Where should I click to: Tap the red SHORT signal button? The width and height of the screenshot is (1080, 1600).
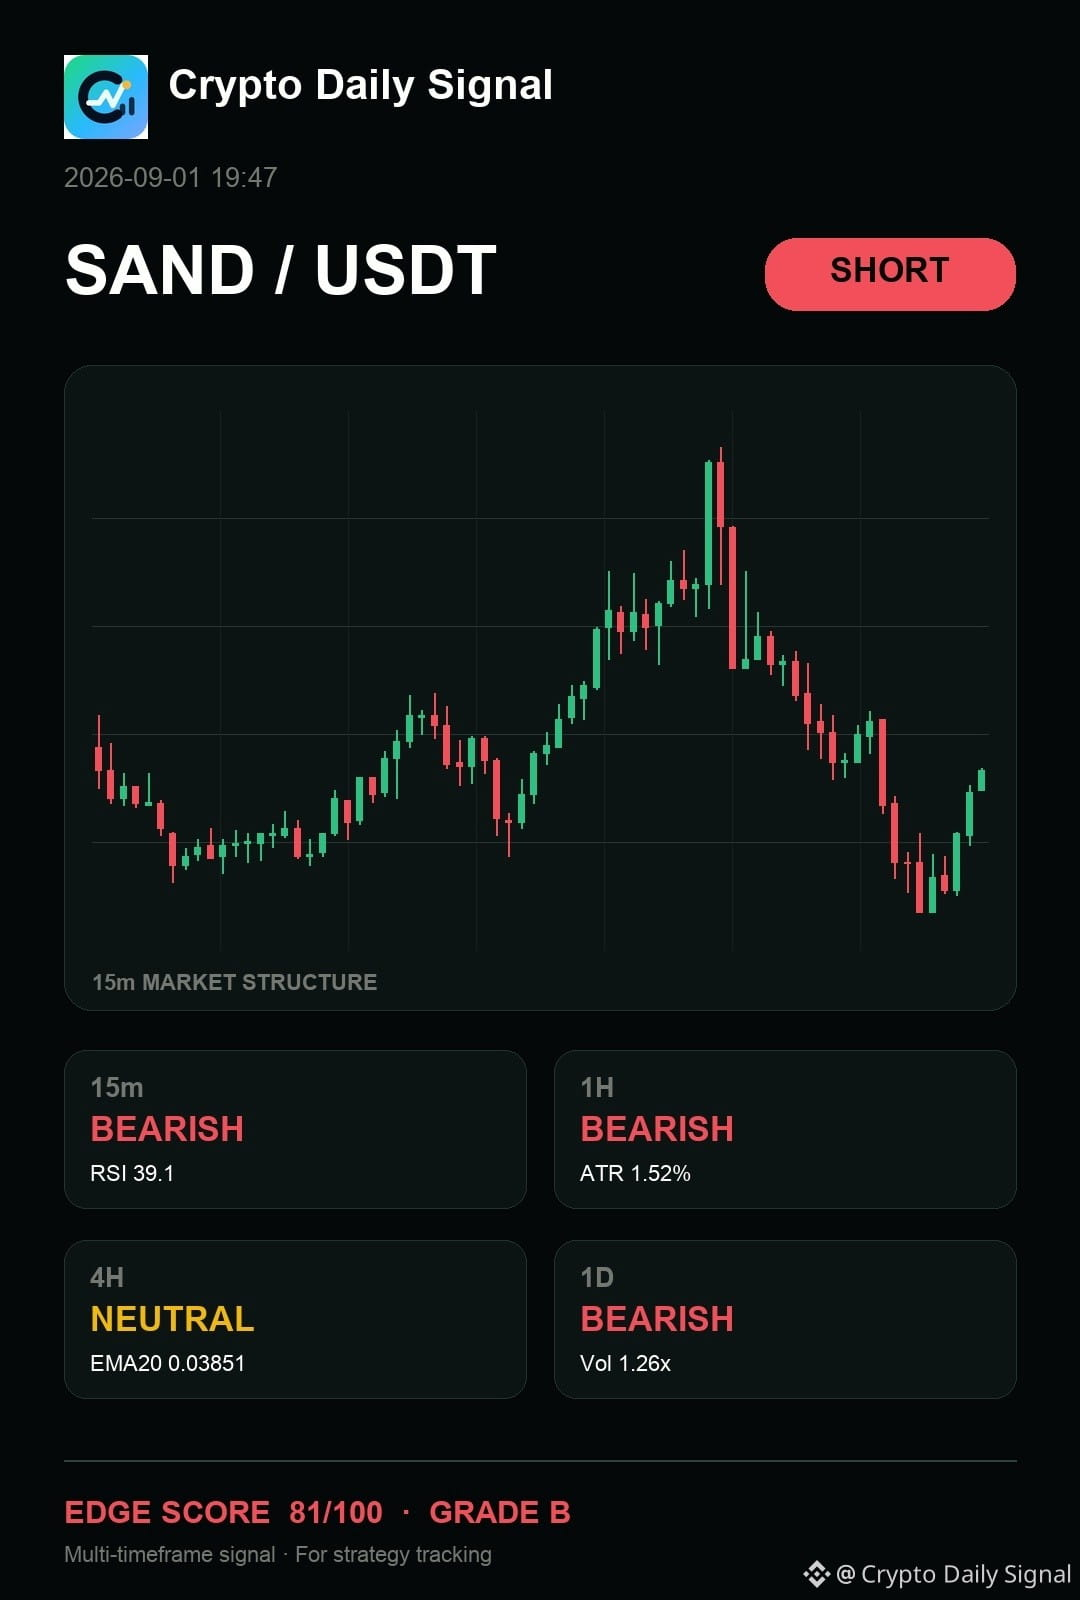point(890,274)
